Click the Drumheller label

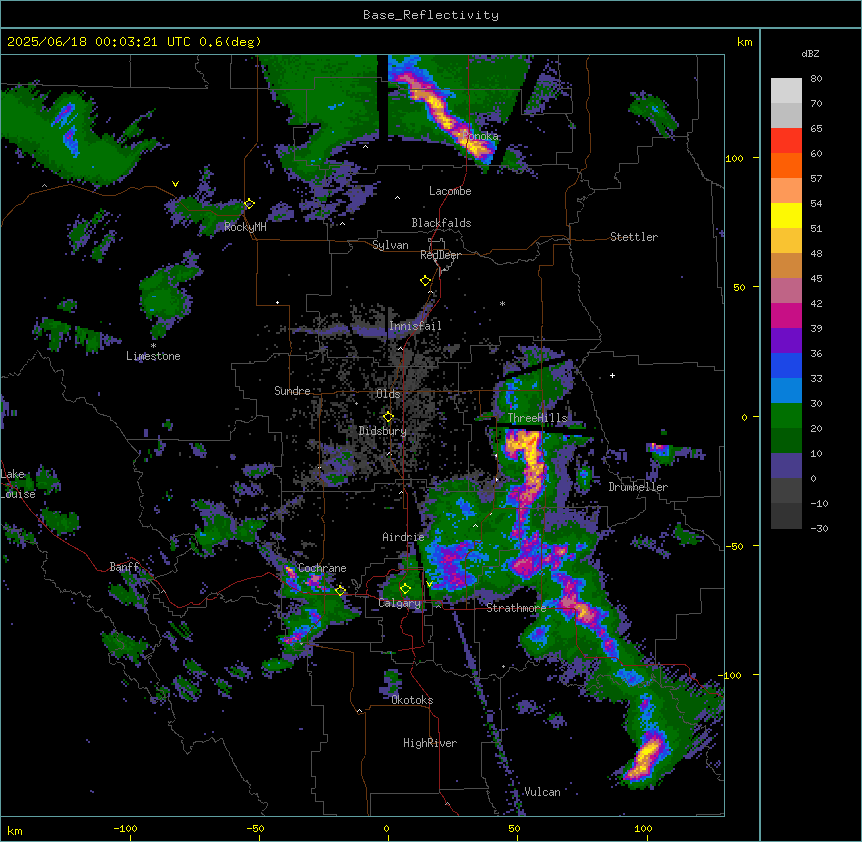pos(638,487)
